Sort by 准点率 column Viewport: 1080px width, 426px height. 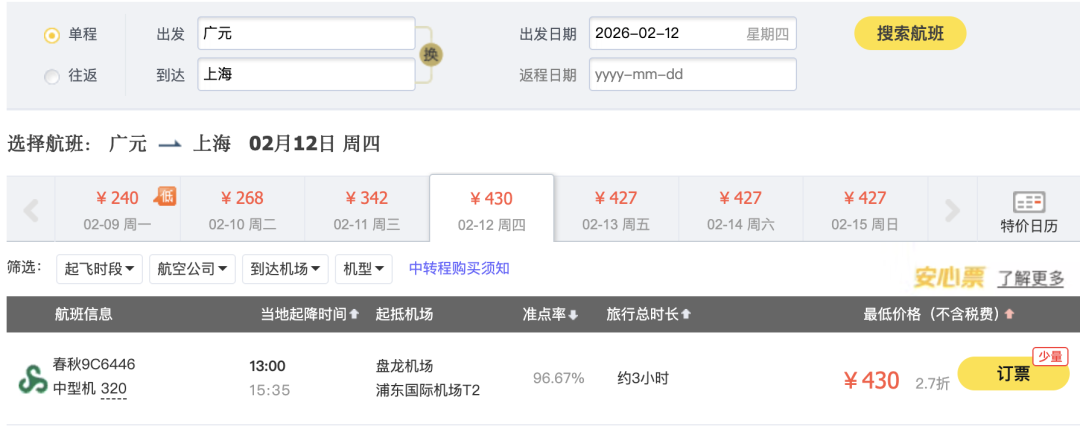pos(550,314)
